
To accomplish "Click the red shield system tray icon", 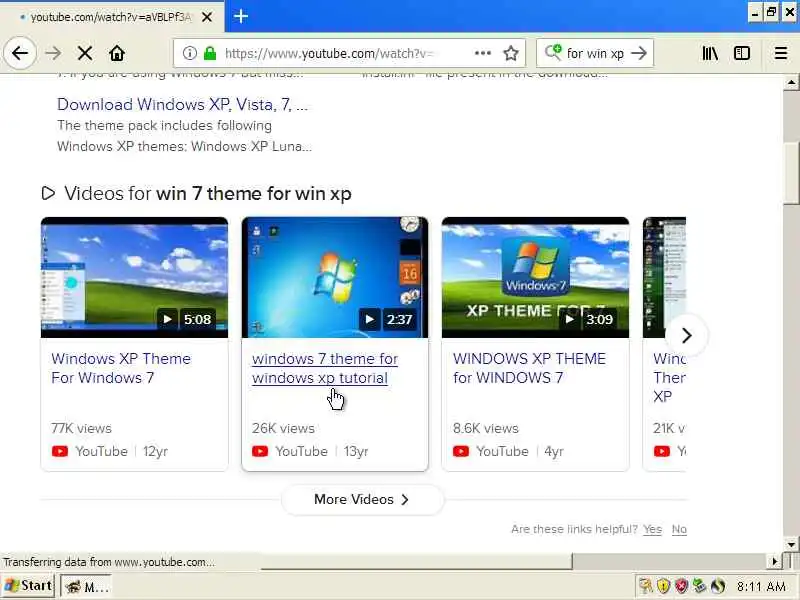I will click(x=681, y=586).
